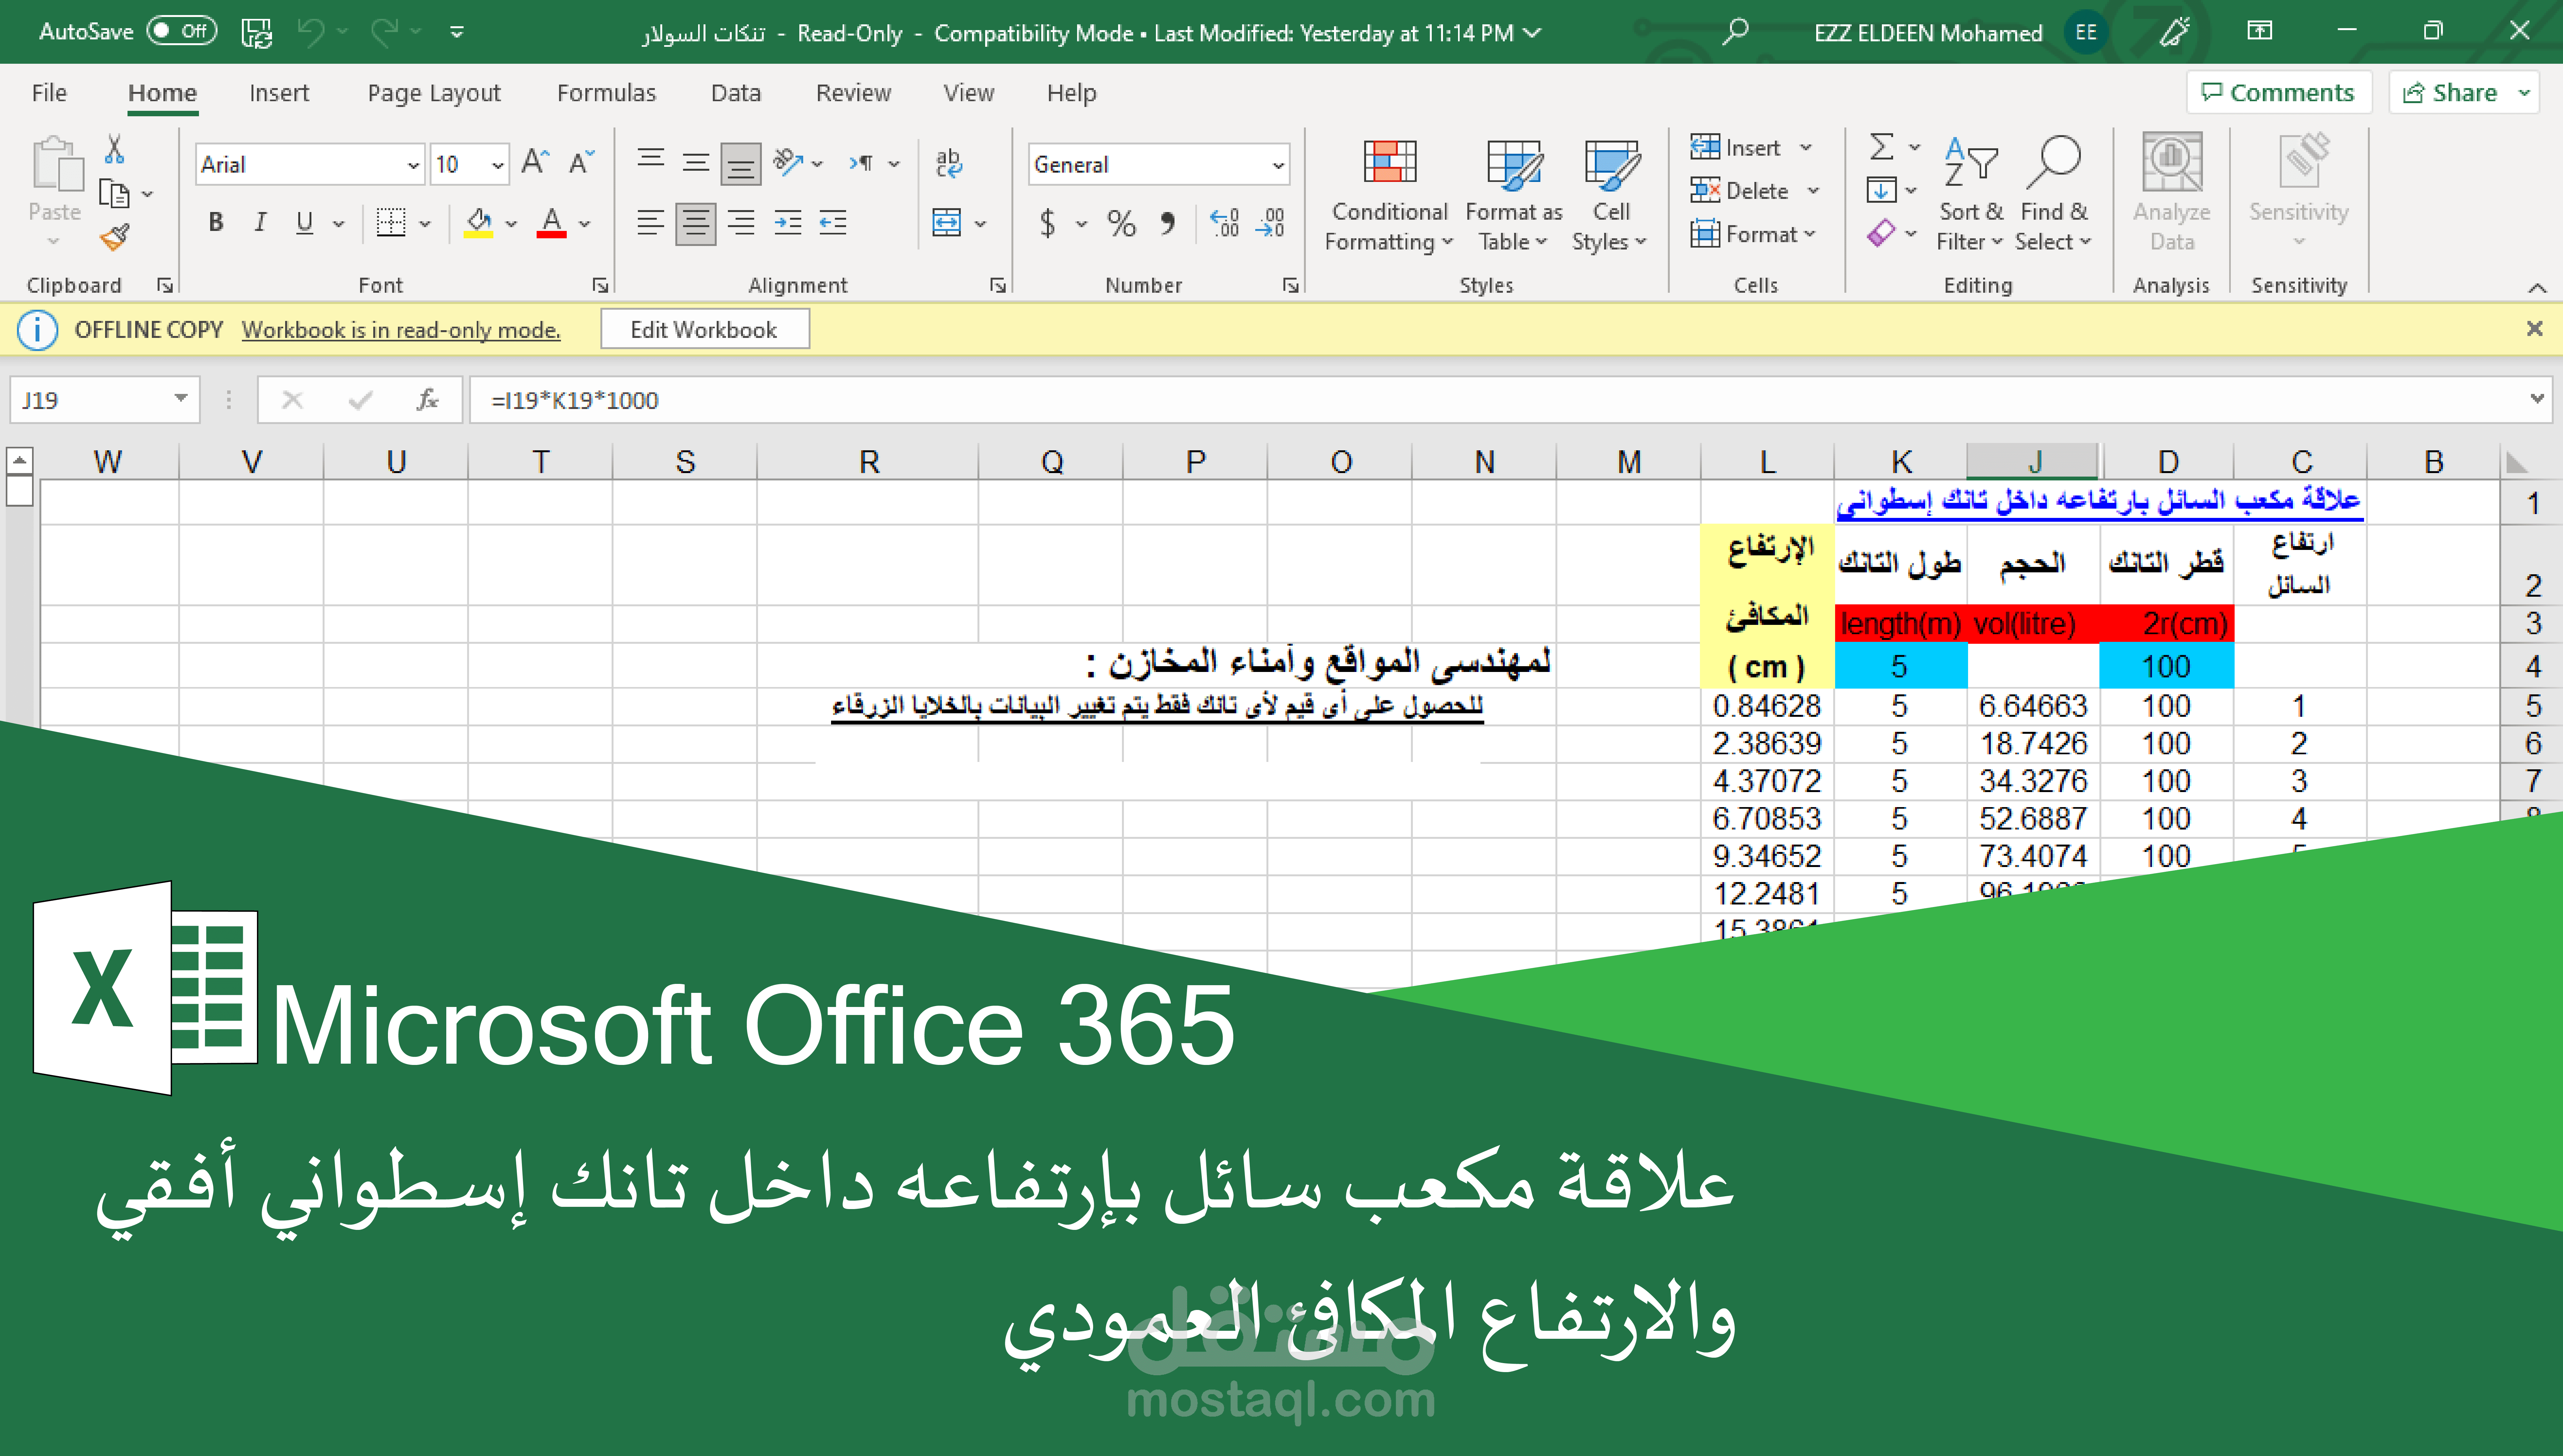The image size is (2563, 1456).
Task: Expand the Name Box dropdown arrow
Action: (181, 399)
